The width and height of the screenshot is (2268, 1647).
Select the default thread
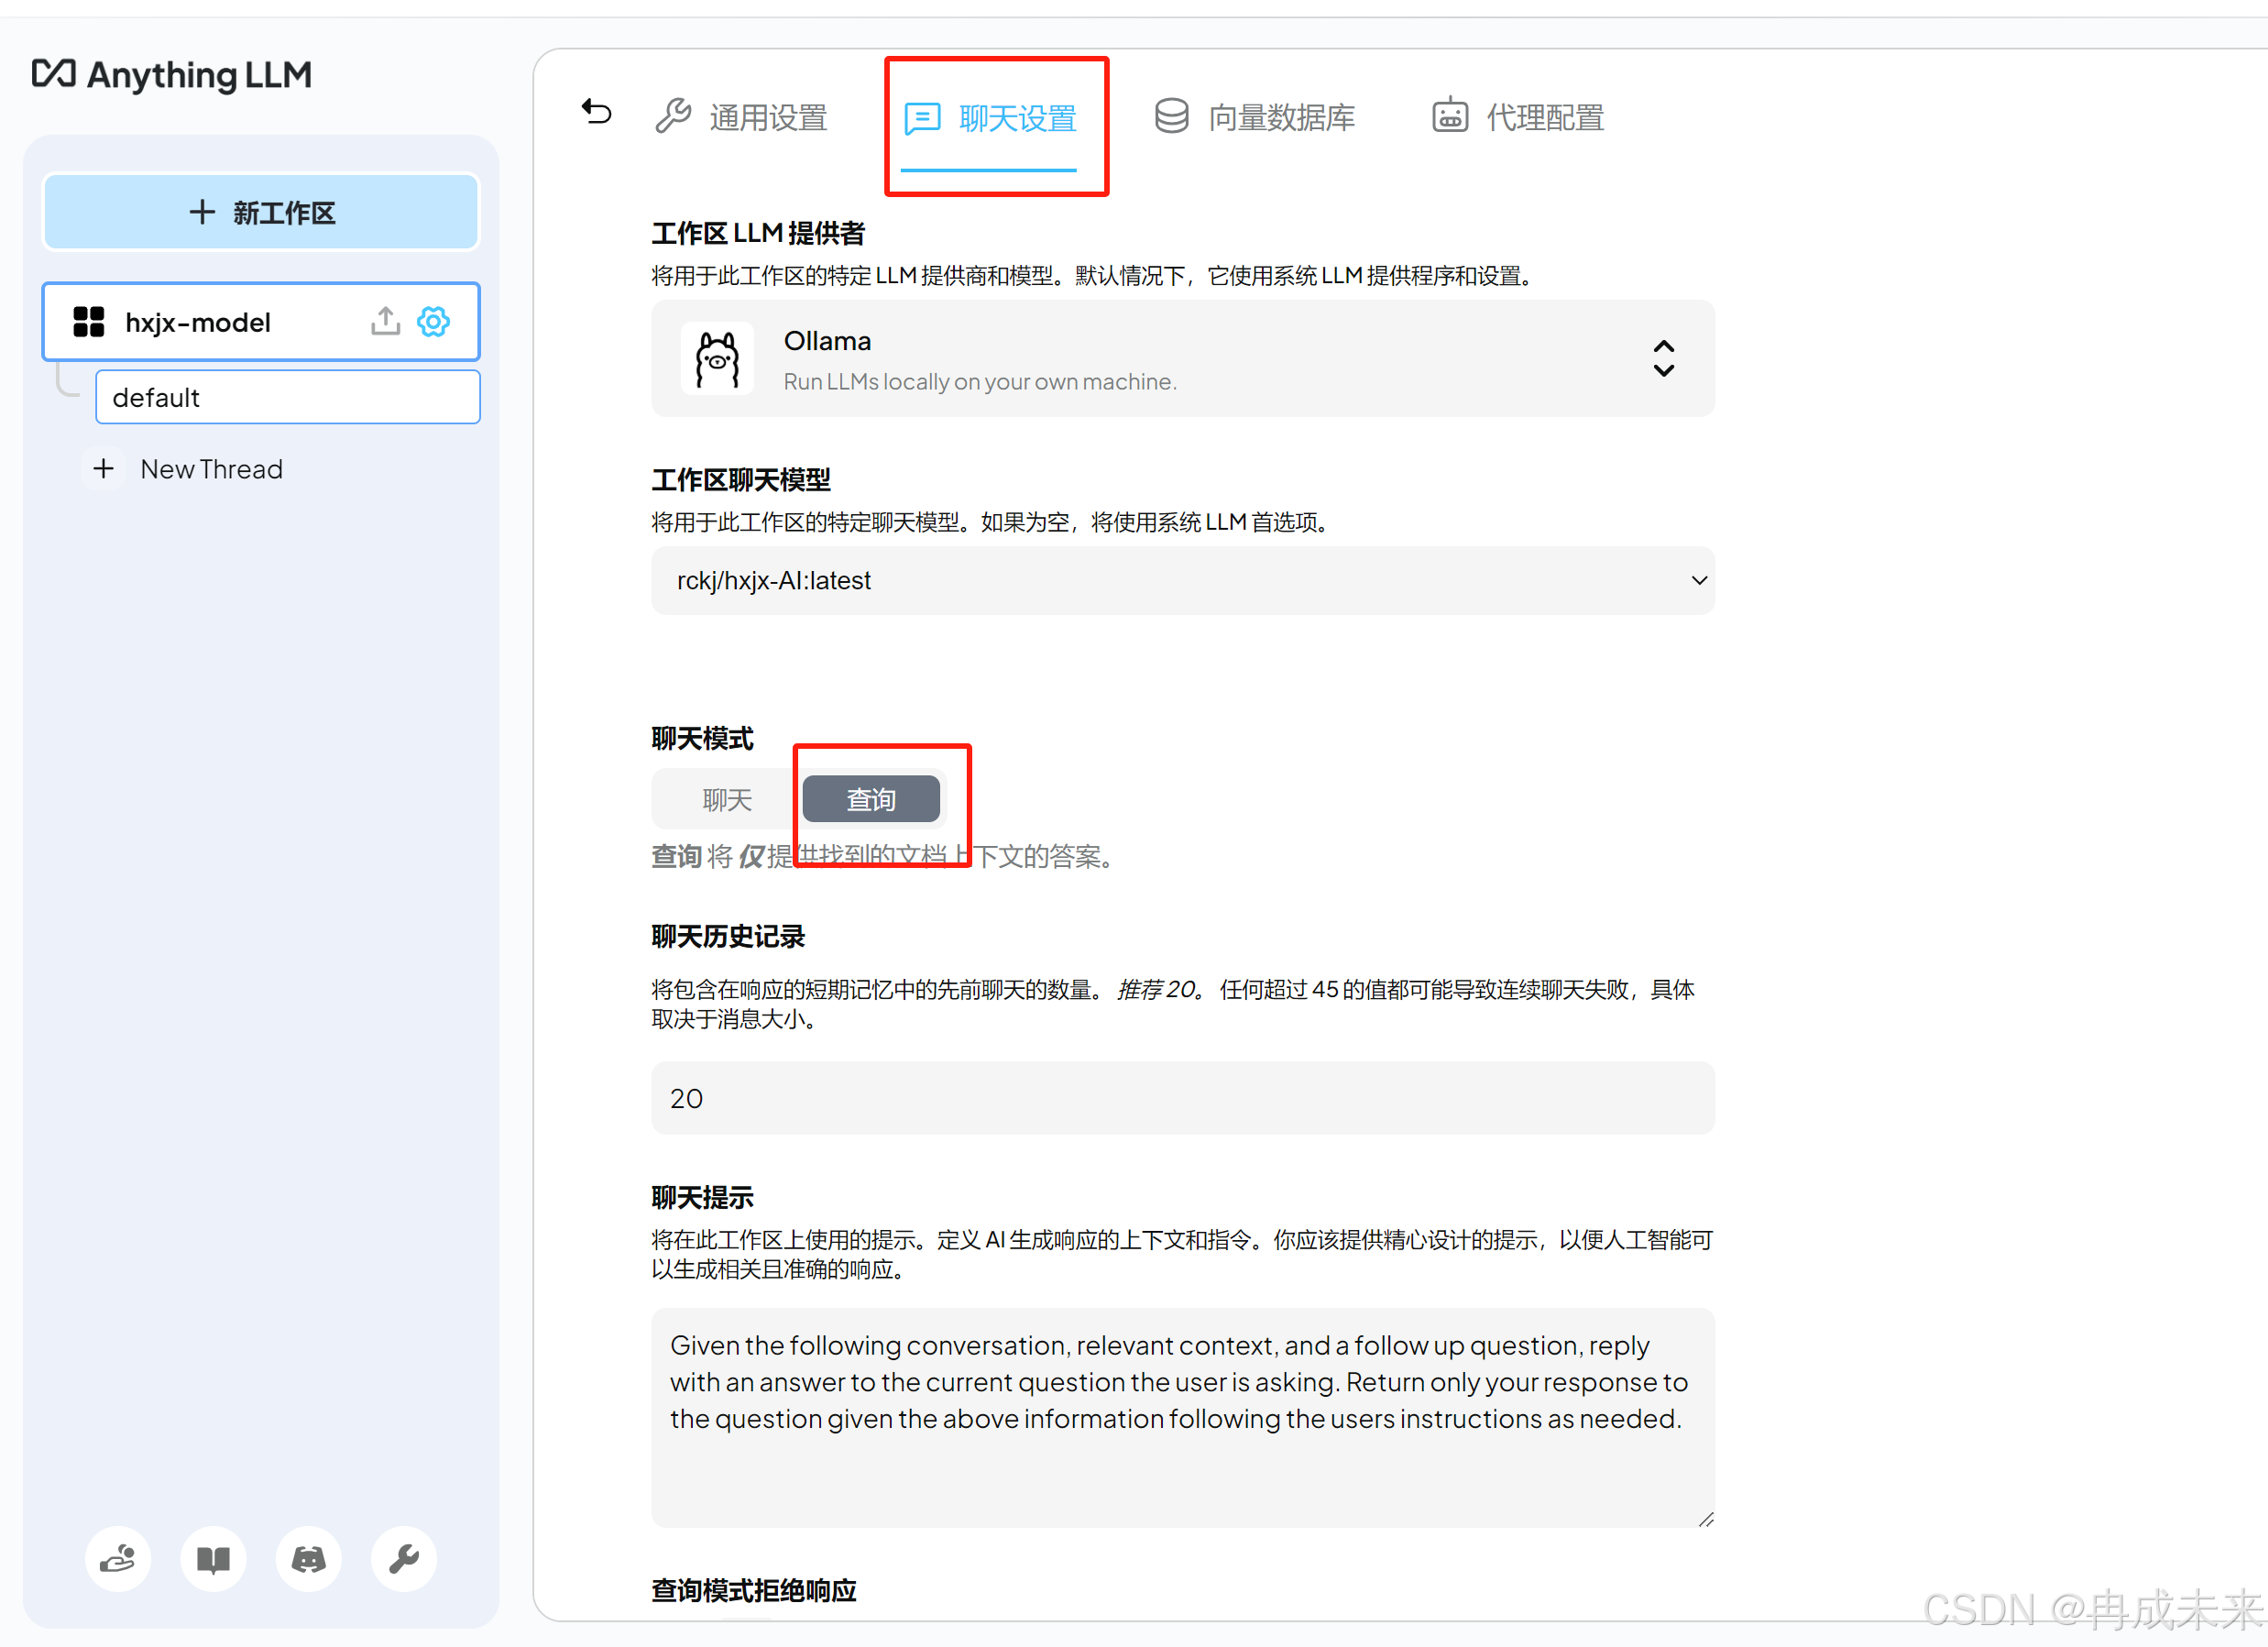(287, 398)
